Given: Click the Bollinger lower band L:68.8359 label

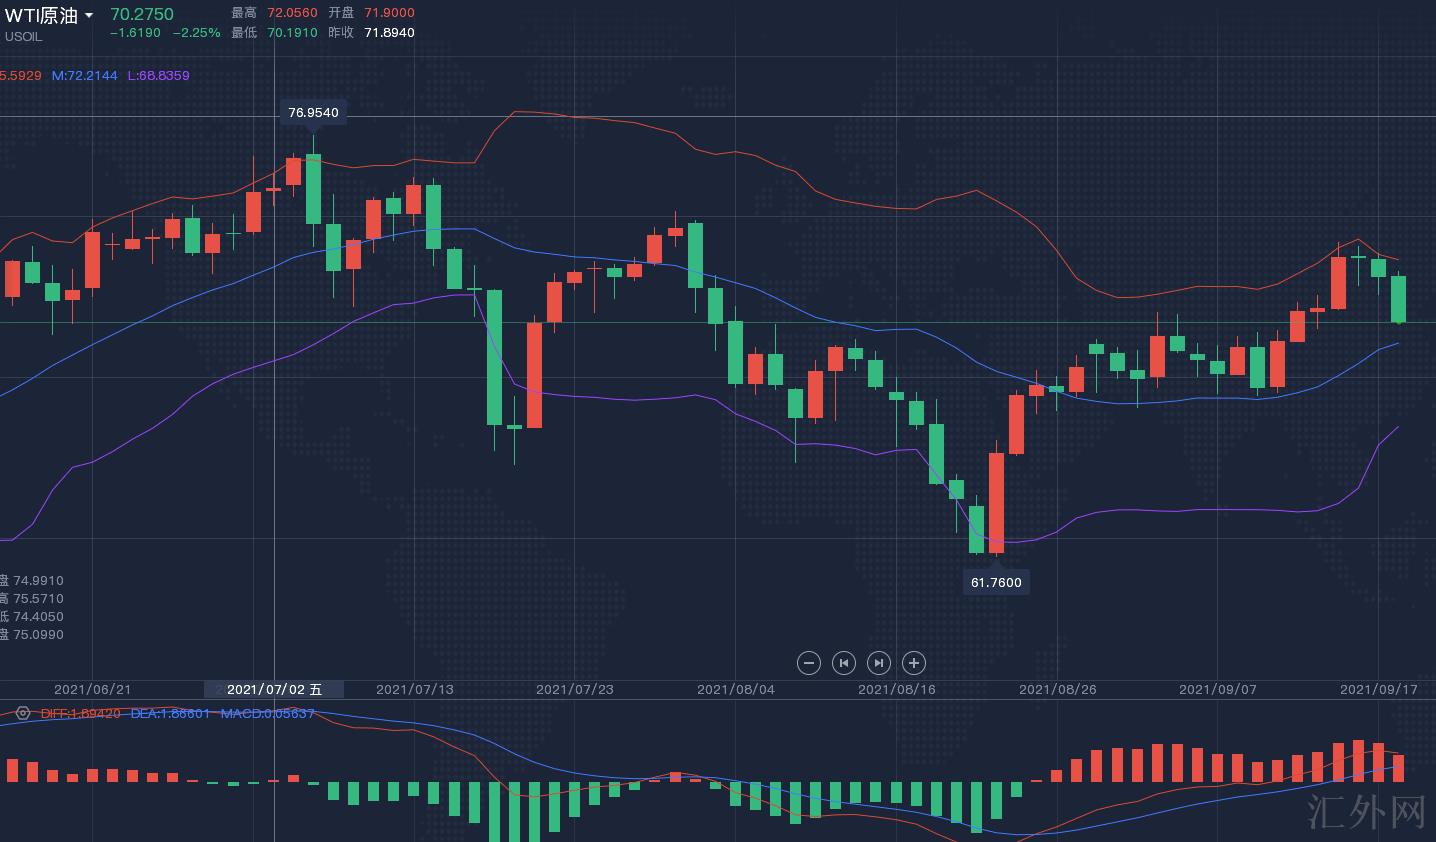Looking at the screenshot, I should pos(158,75).
